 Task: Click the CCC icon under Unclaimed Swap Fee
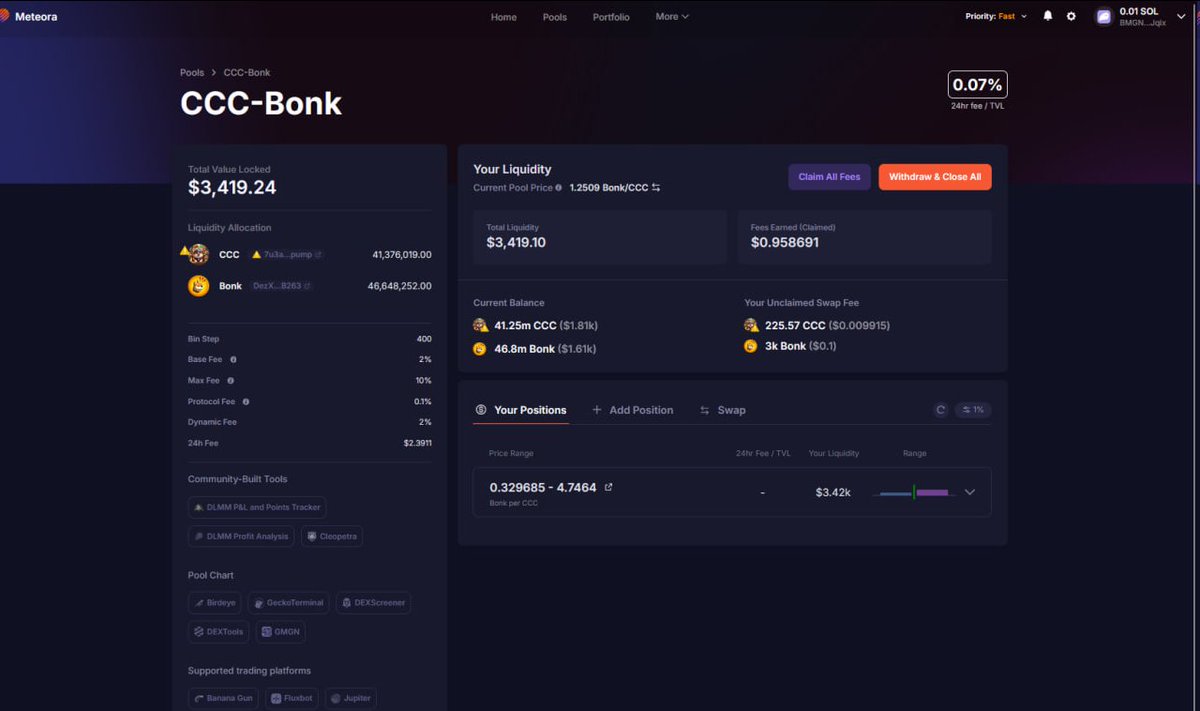(x=751, y=325)
